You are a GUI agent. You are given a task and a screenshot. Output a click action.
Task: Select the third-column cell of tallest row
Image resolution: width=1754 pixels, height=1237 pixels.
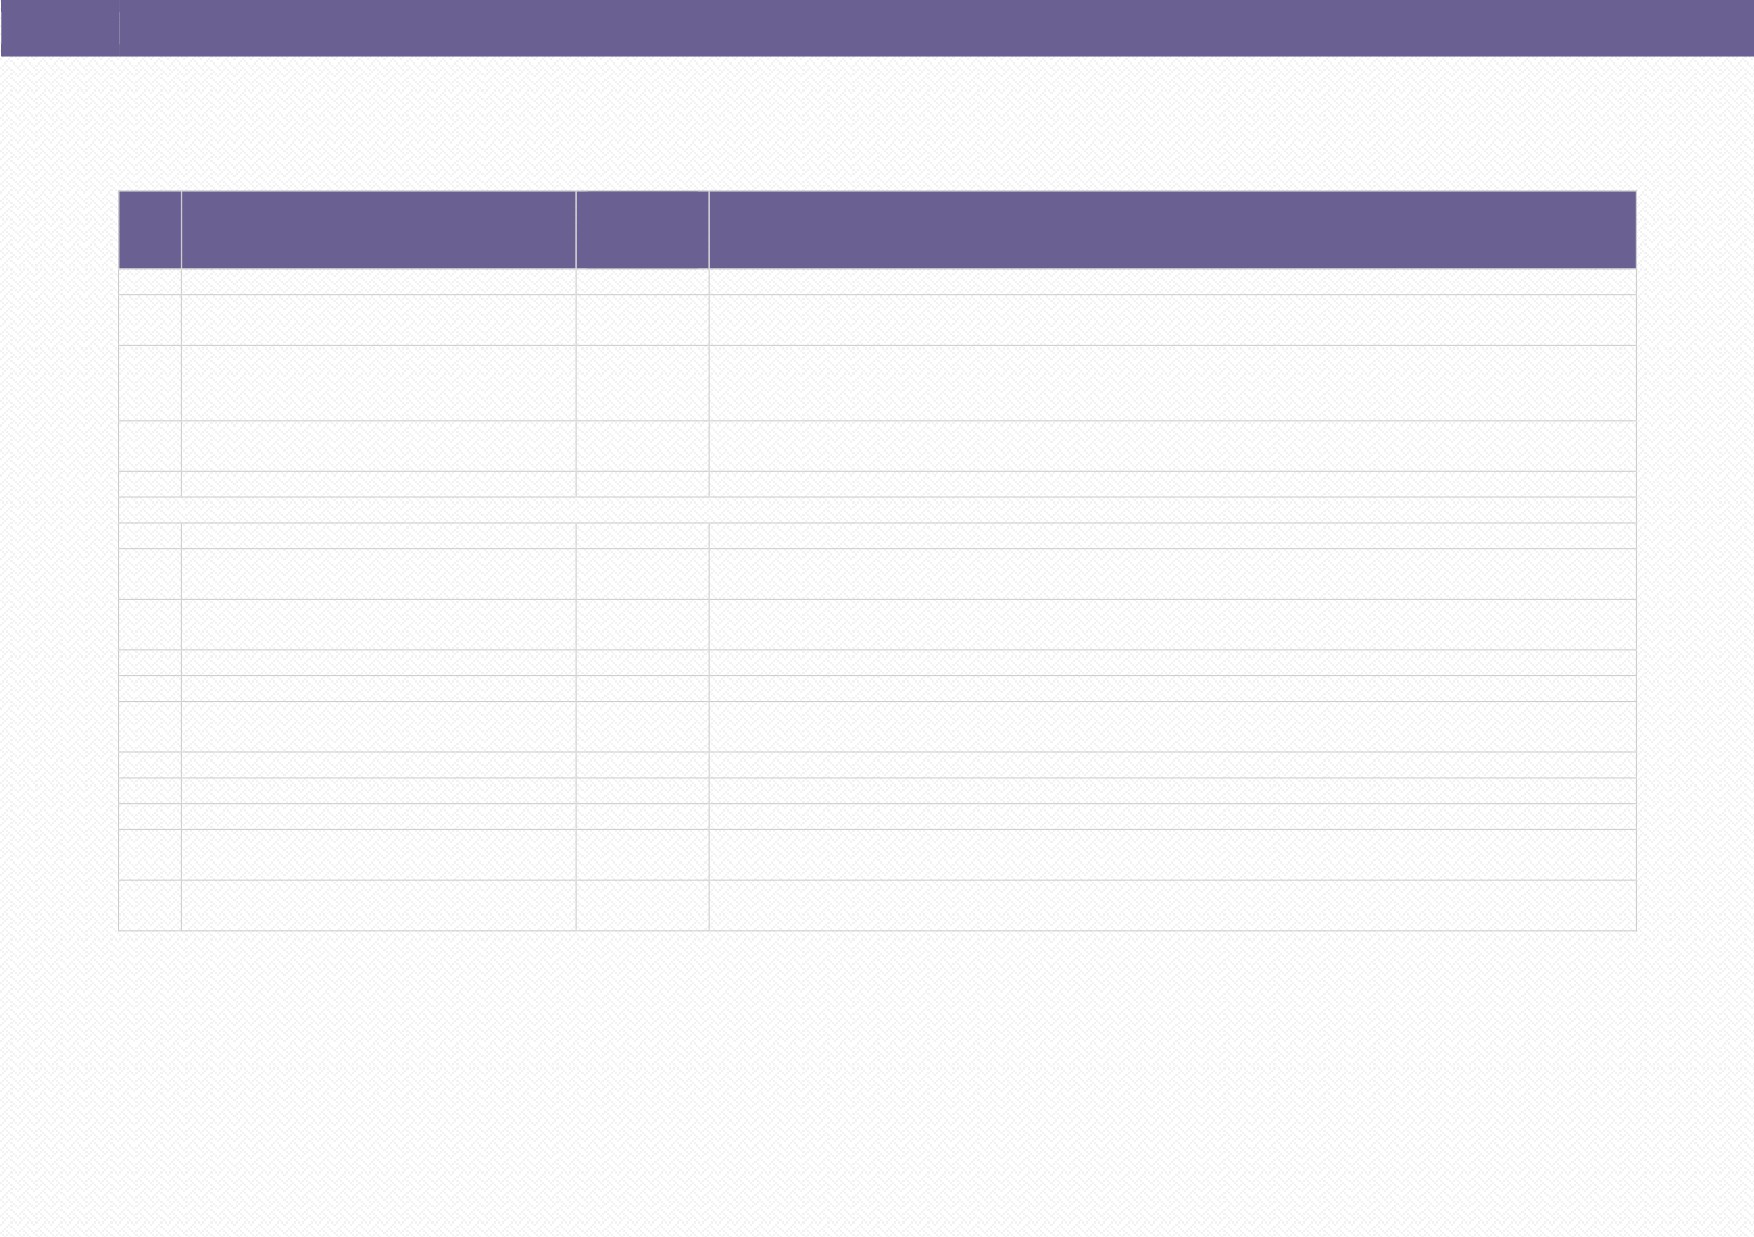(642, 383)
